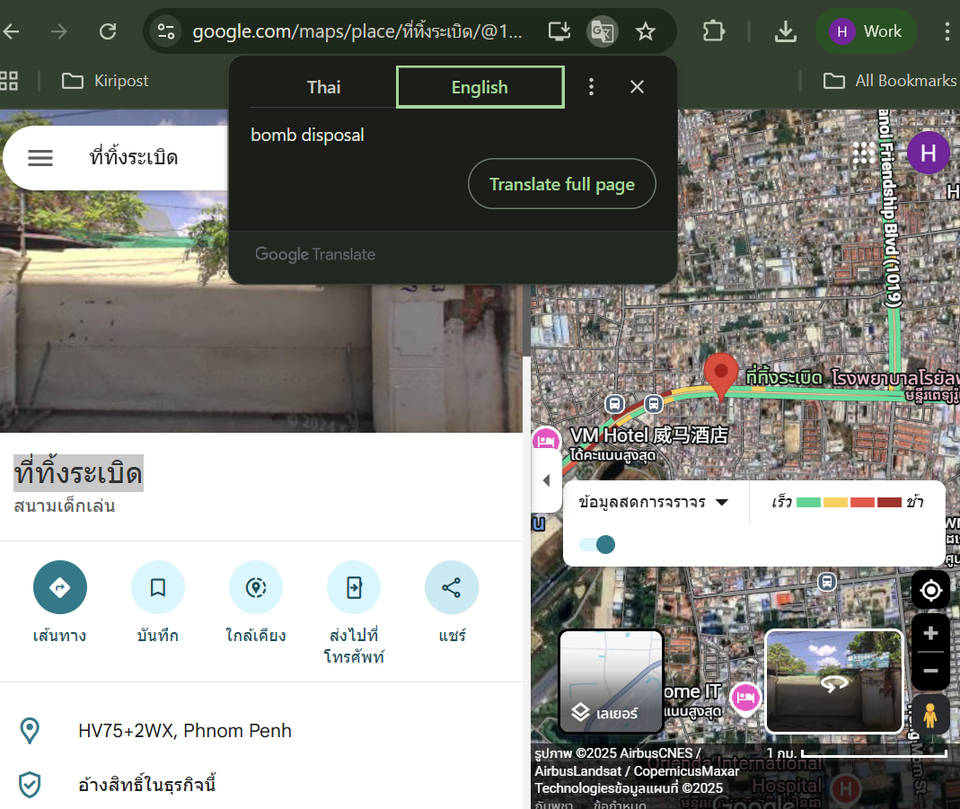Send the place to phone icon

click(x=354, y=587)
